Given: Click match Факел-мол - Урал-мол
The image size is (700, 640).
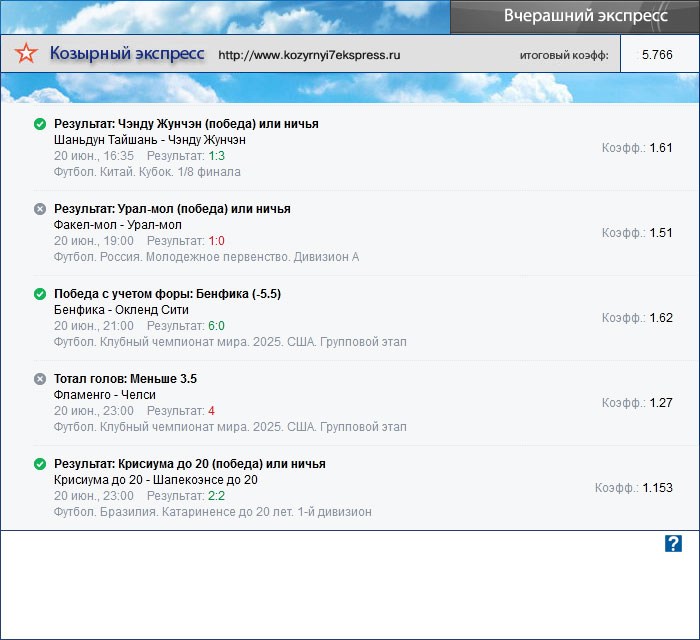Looking at the screenshot, I should coord(118,224).
